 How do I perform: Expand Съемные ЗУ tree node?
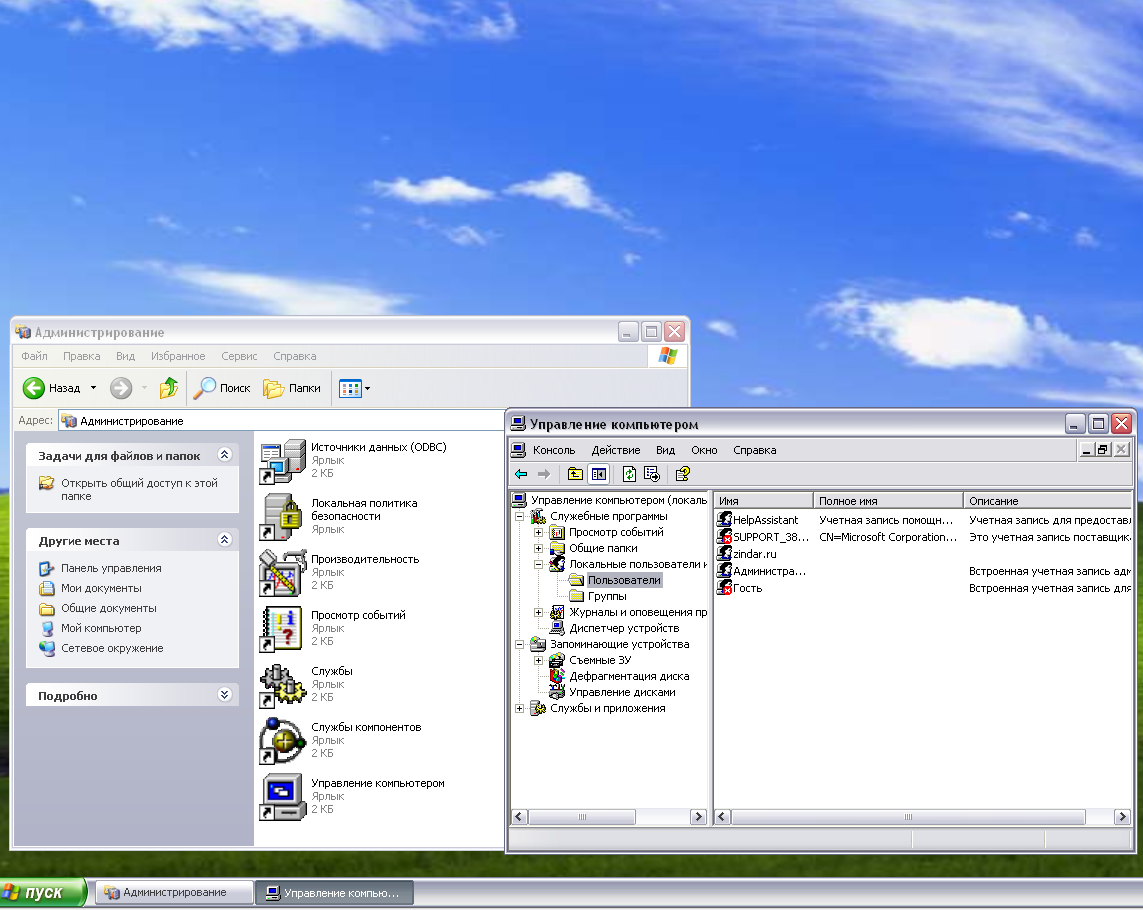click(539, 661)
